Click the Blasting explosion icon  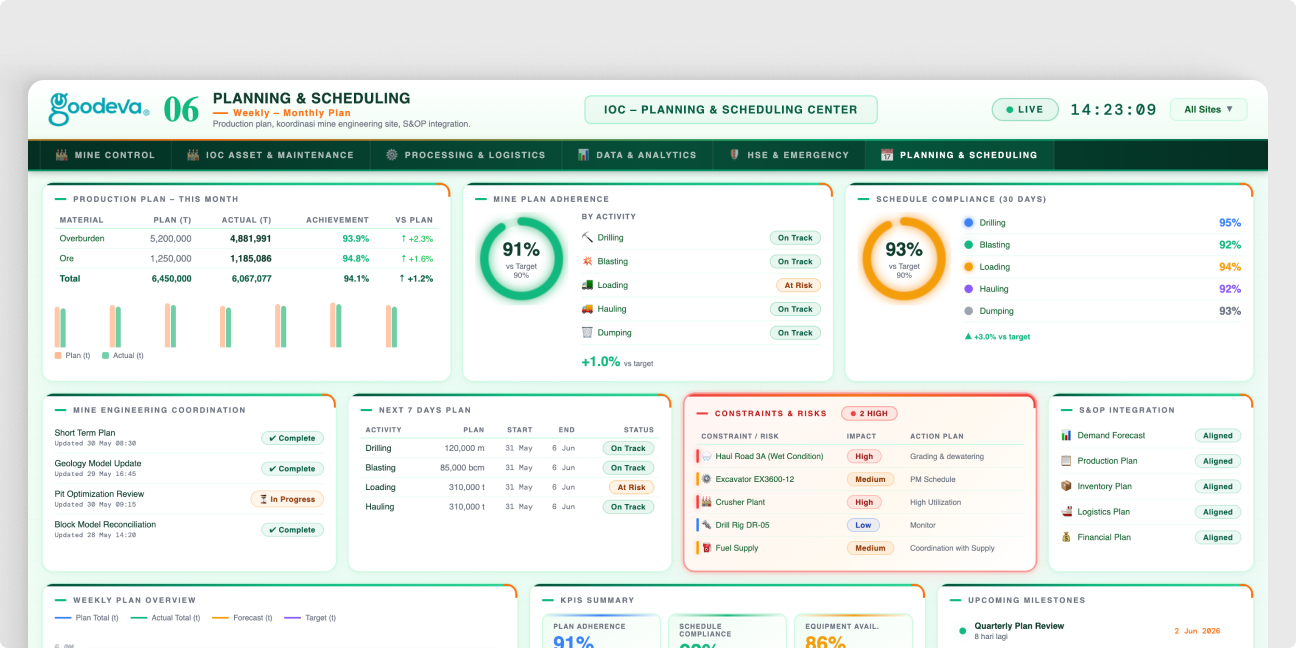pyautogui.click(x=587, y=261)
